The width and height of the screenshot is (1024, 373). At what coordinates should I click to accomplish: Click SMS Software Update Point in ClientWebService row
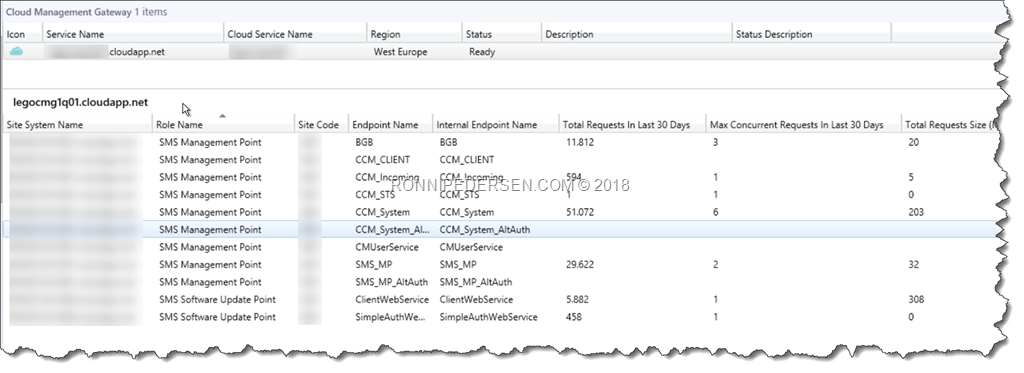pos(217,300)
